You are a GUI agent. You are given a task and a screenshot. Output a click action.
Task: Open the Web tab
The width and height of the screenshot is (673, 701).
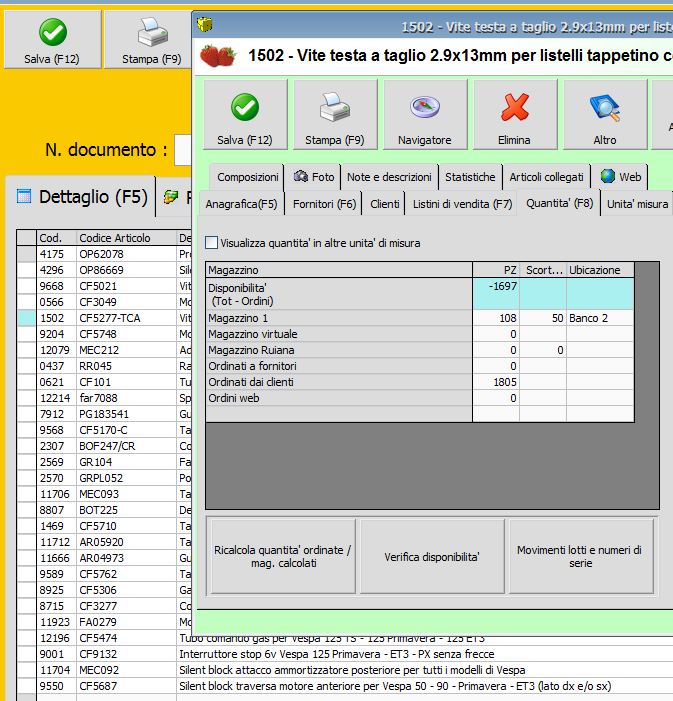pyautogui.click(x=621, y=177)
